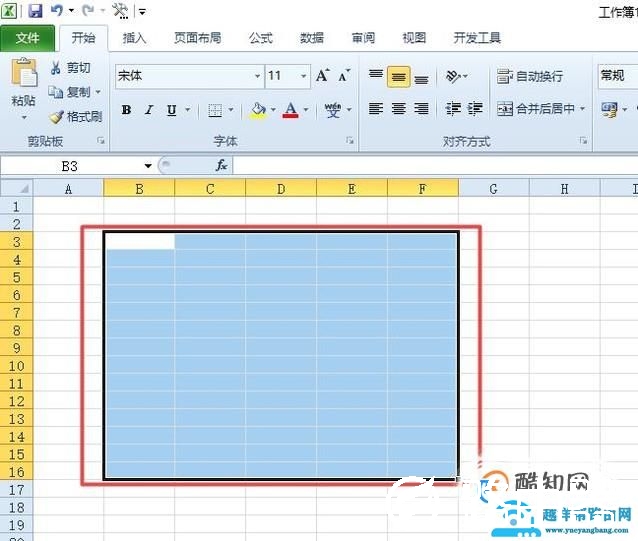The width and height of the screenshot is (638, 541).
Task: Select column A header
Action: 68,189
